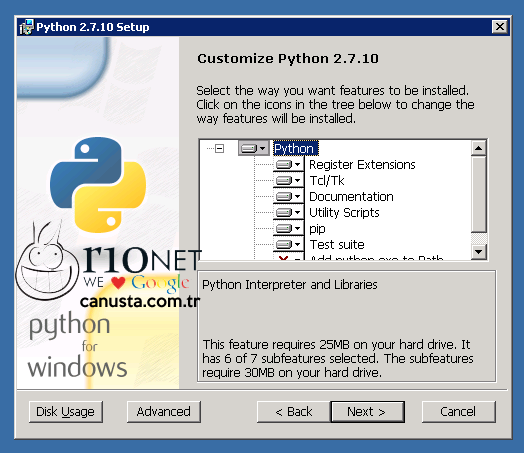Open Register Extensions install-state dropdown icon

click(289, 164)
